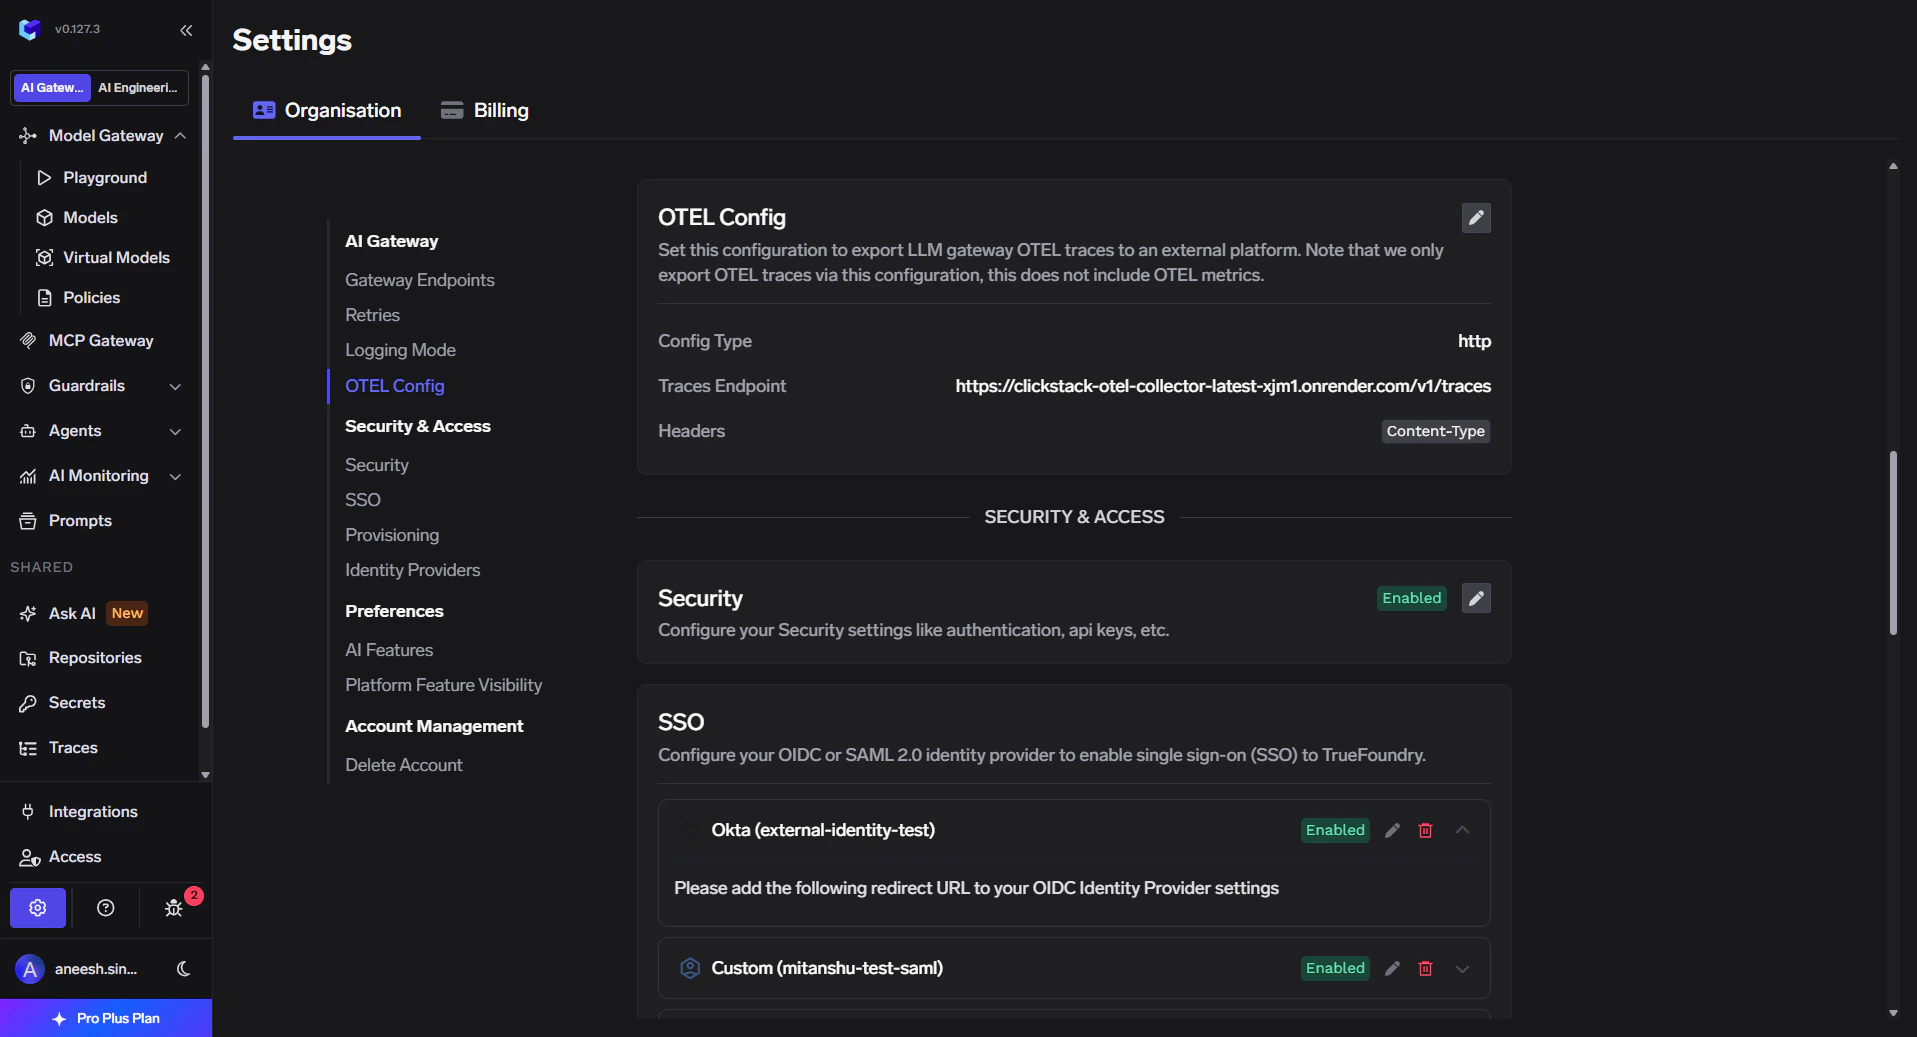Image resolution: width=1917 pixels, height=1037 pixels.
Task: Click the main content vertical scrollbar
Action: 1893,543
